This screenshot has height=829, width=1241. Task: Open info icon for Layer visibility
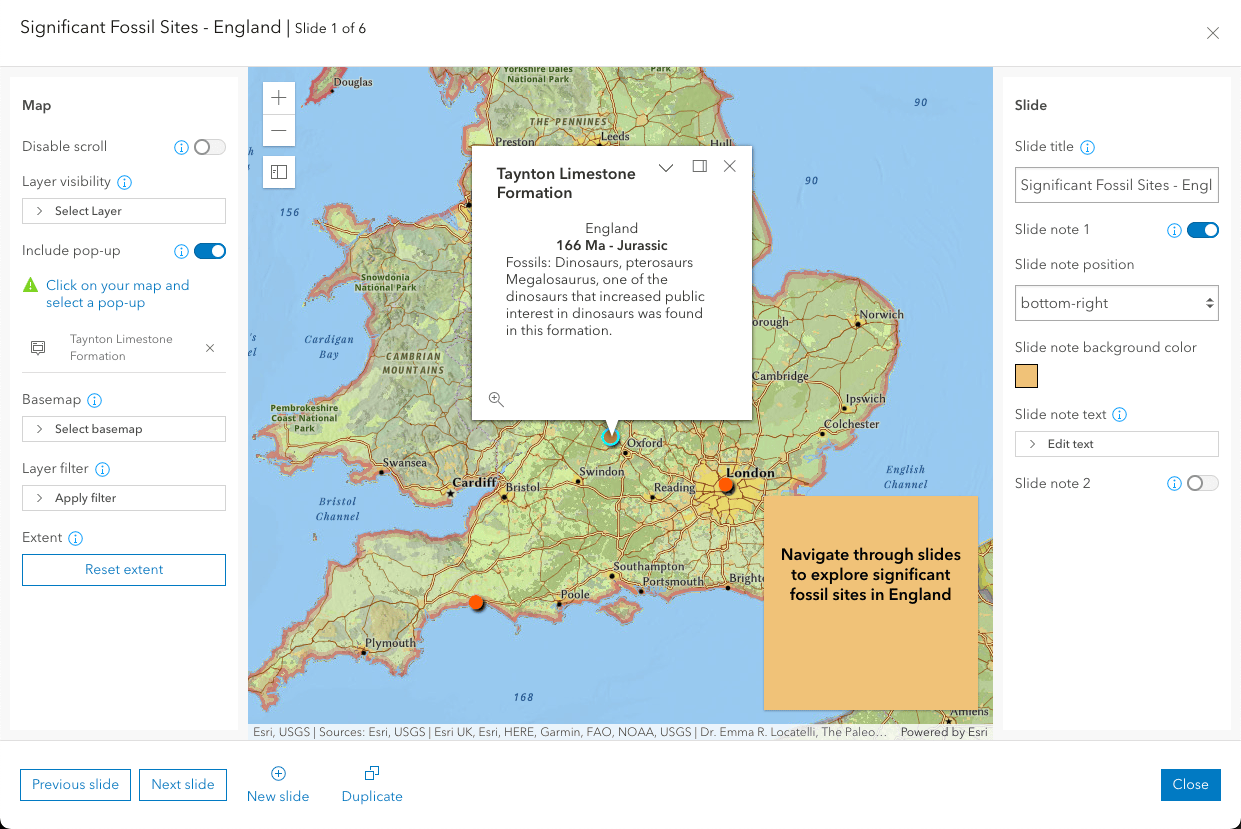click(125, 182)
